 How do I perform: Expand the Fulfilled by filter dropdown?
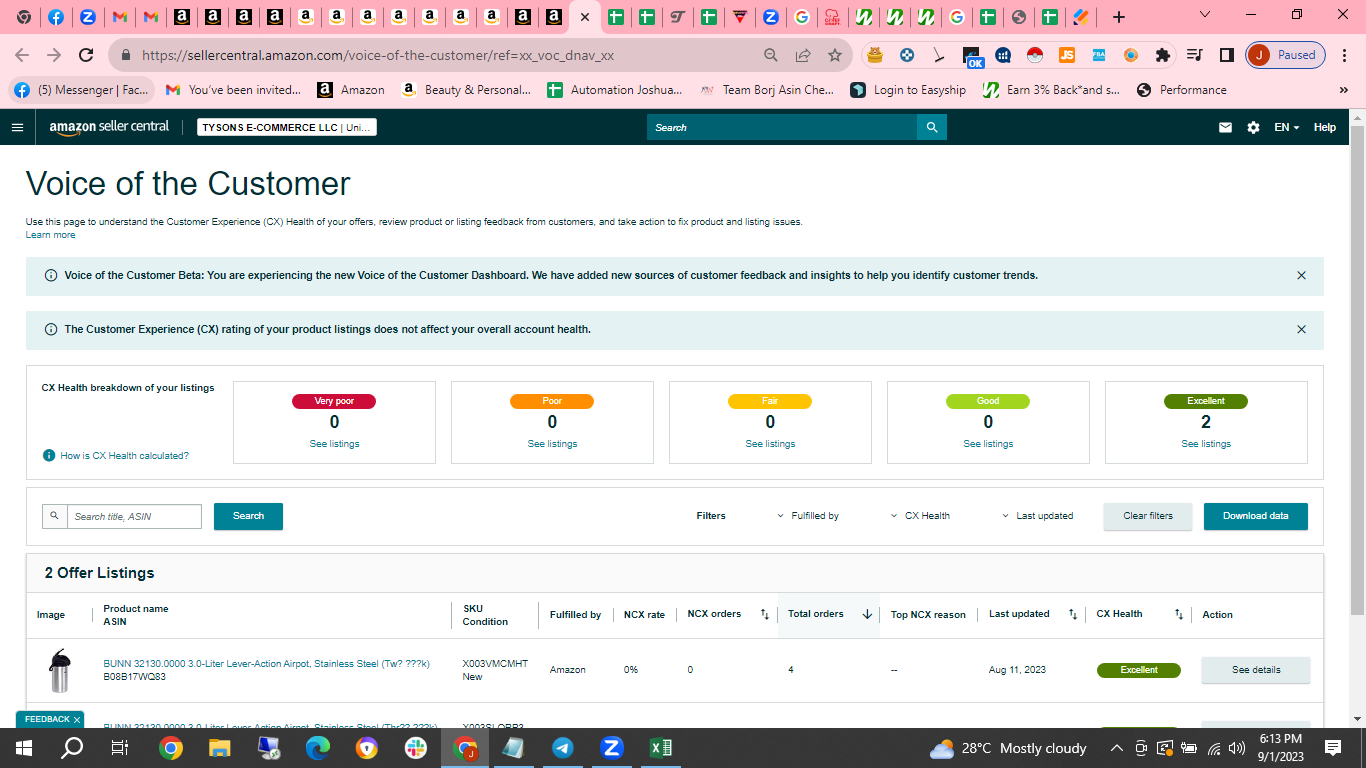click(x=808, y=516)
